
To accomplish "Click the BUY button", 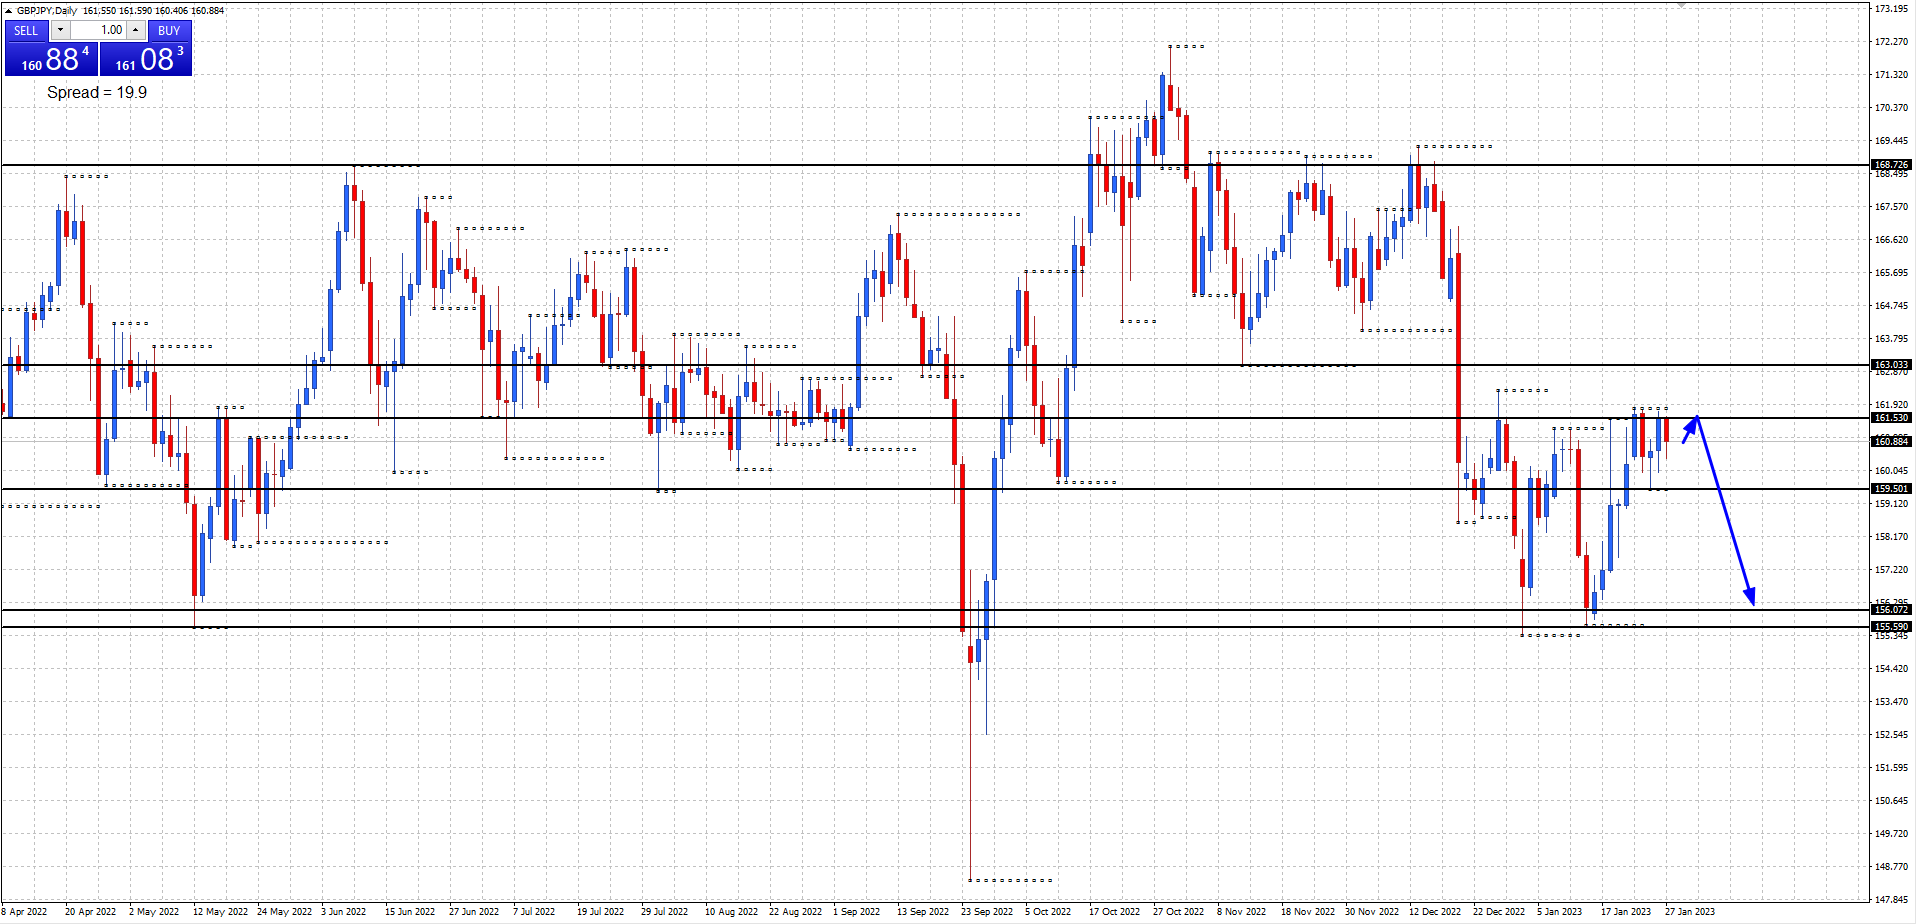I will click(x=168, y=30).
